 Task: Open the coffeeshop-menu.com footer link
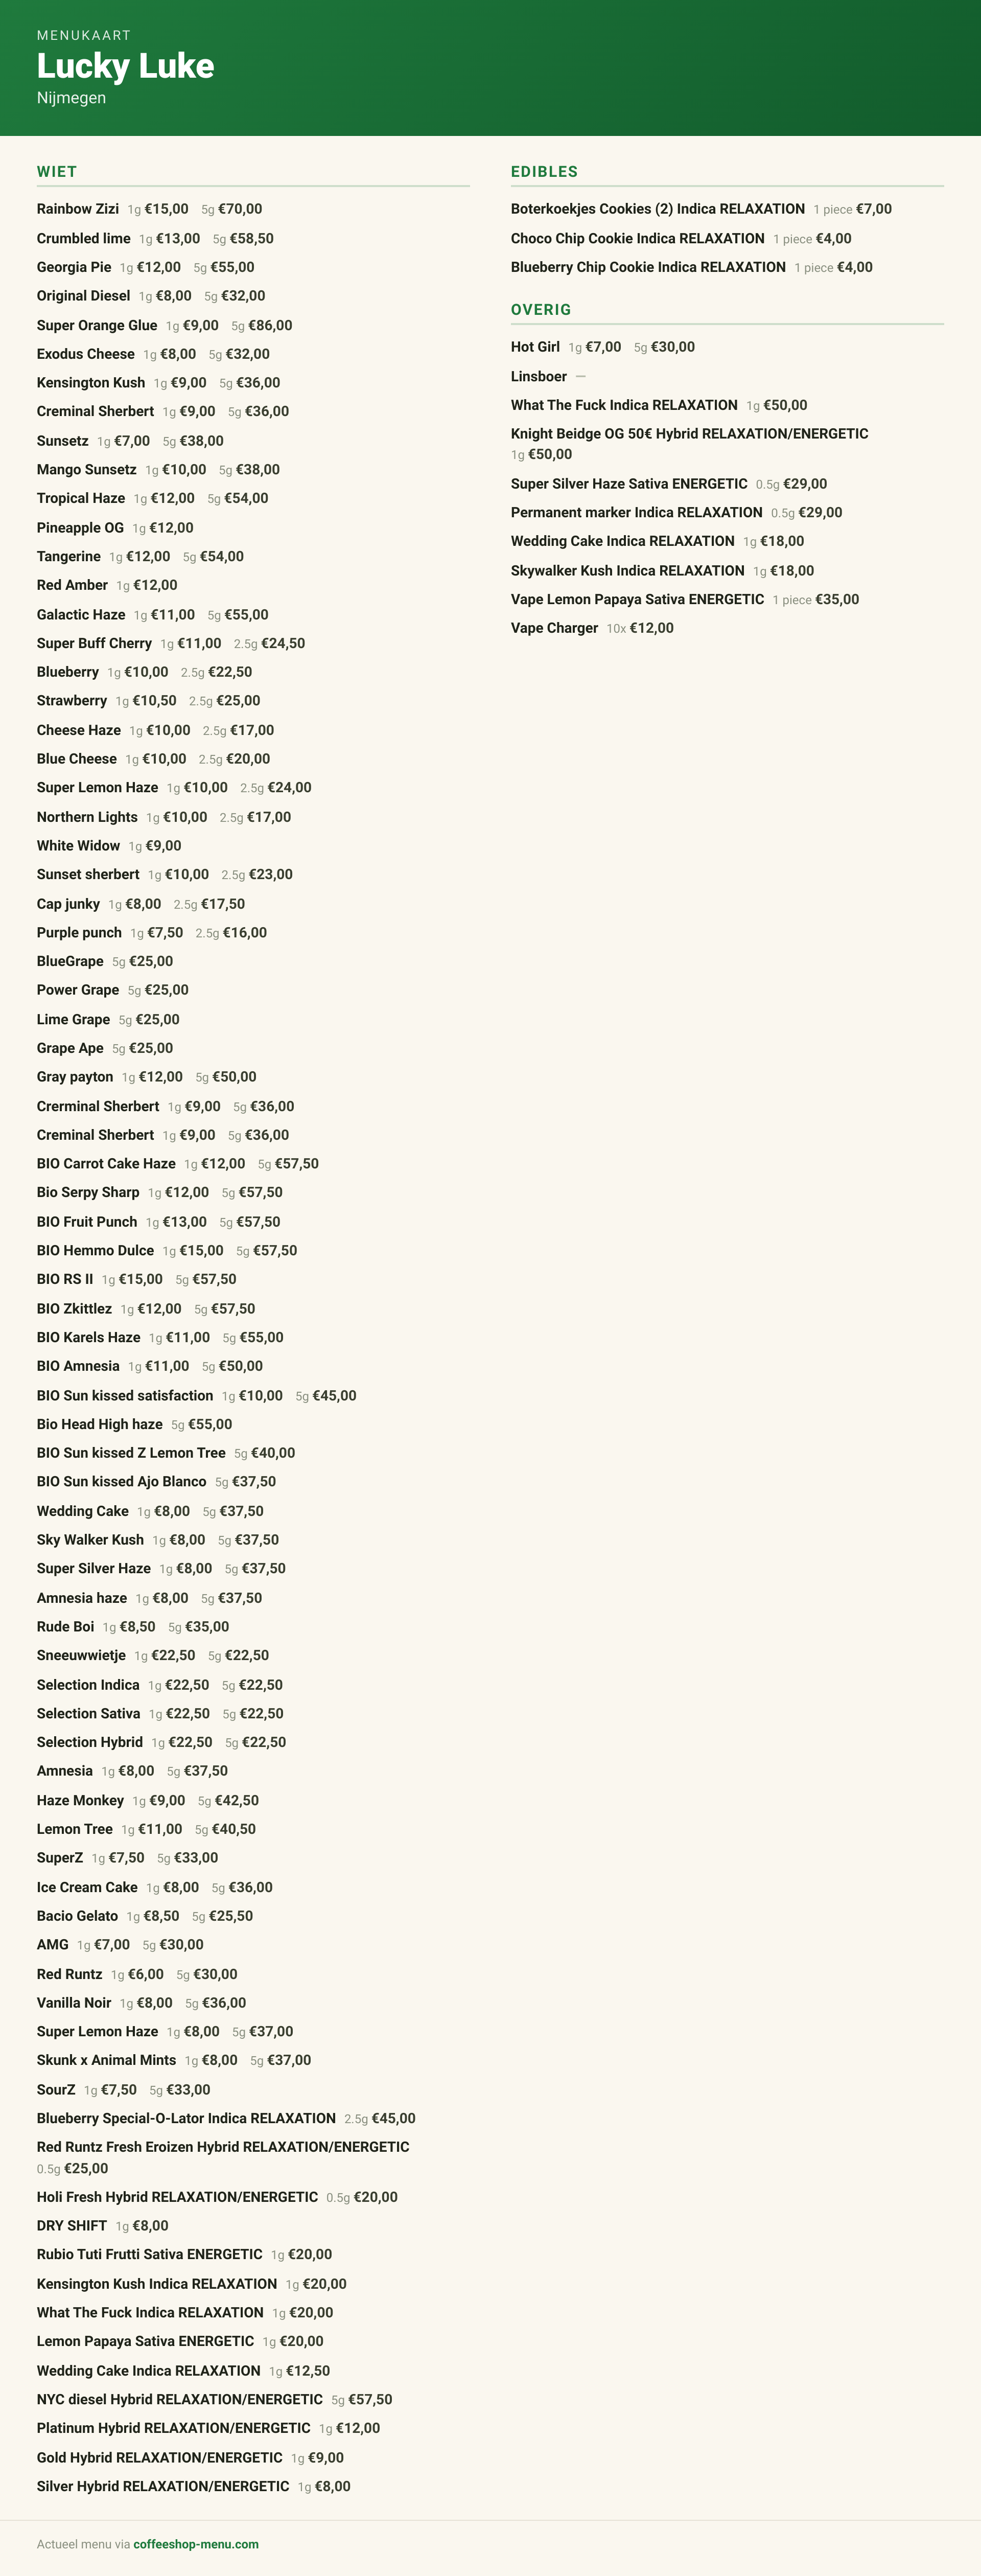196,2544
